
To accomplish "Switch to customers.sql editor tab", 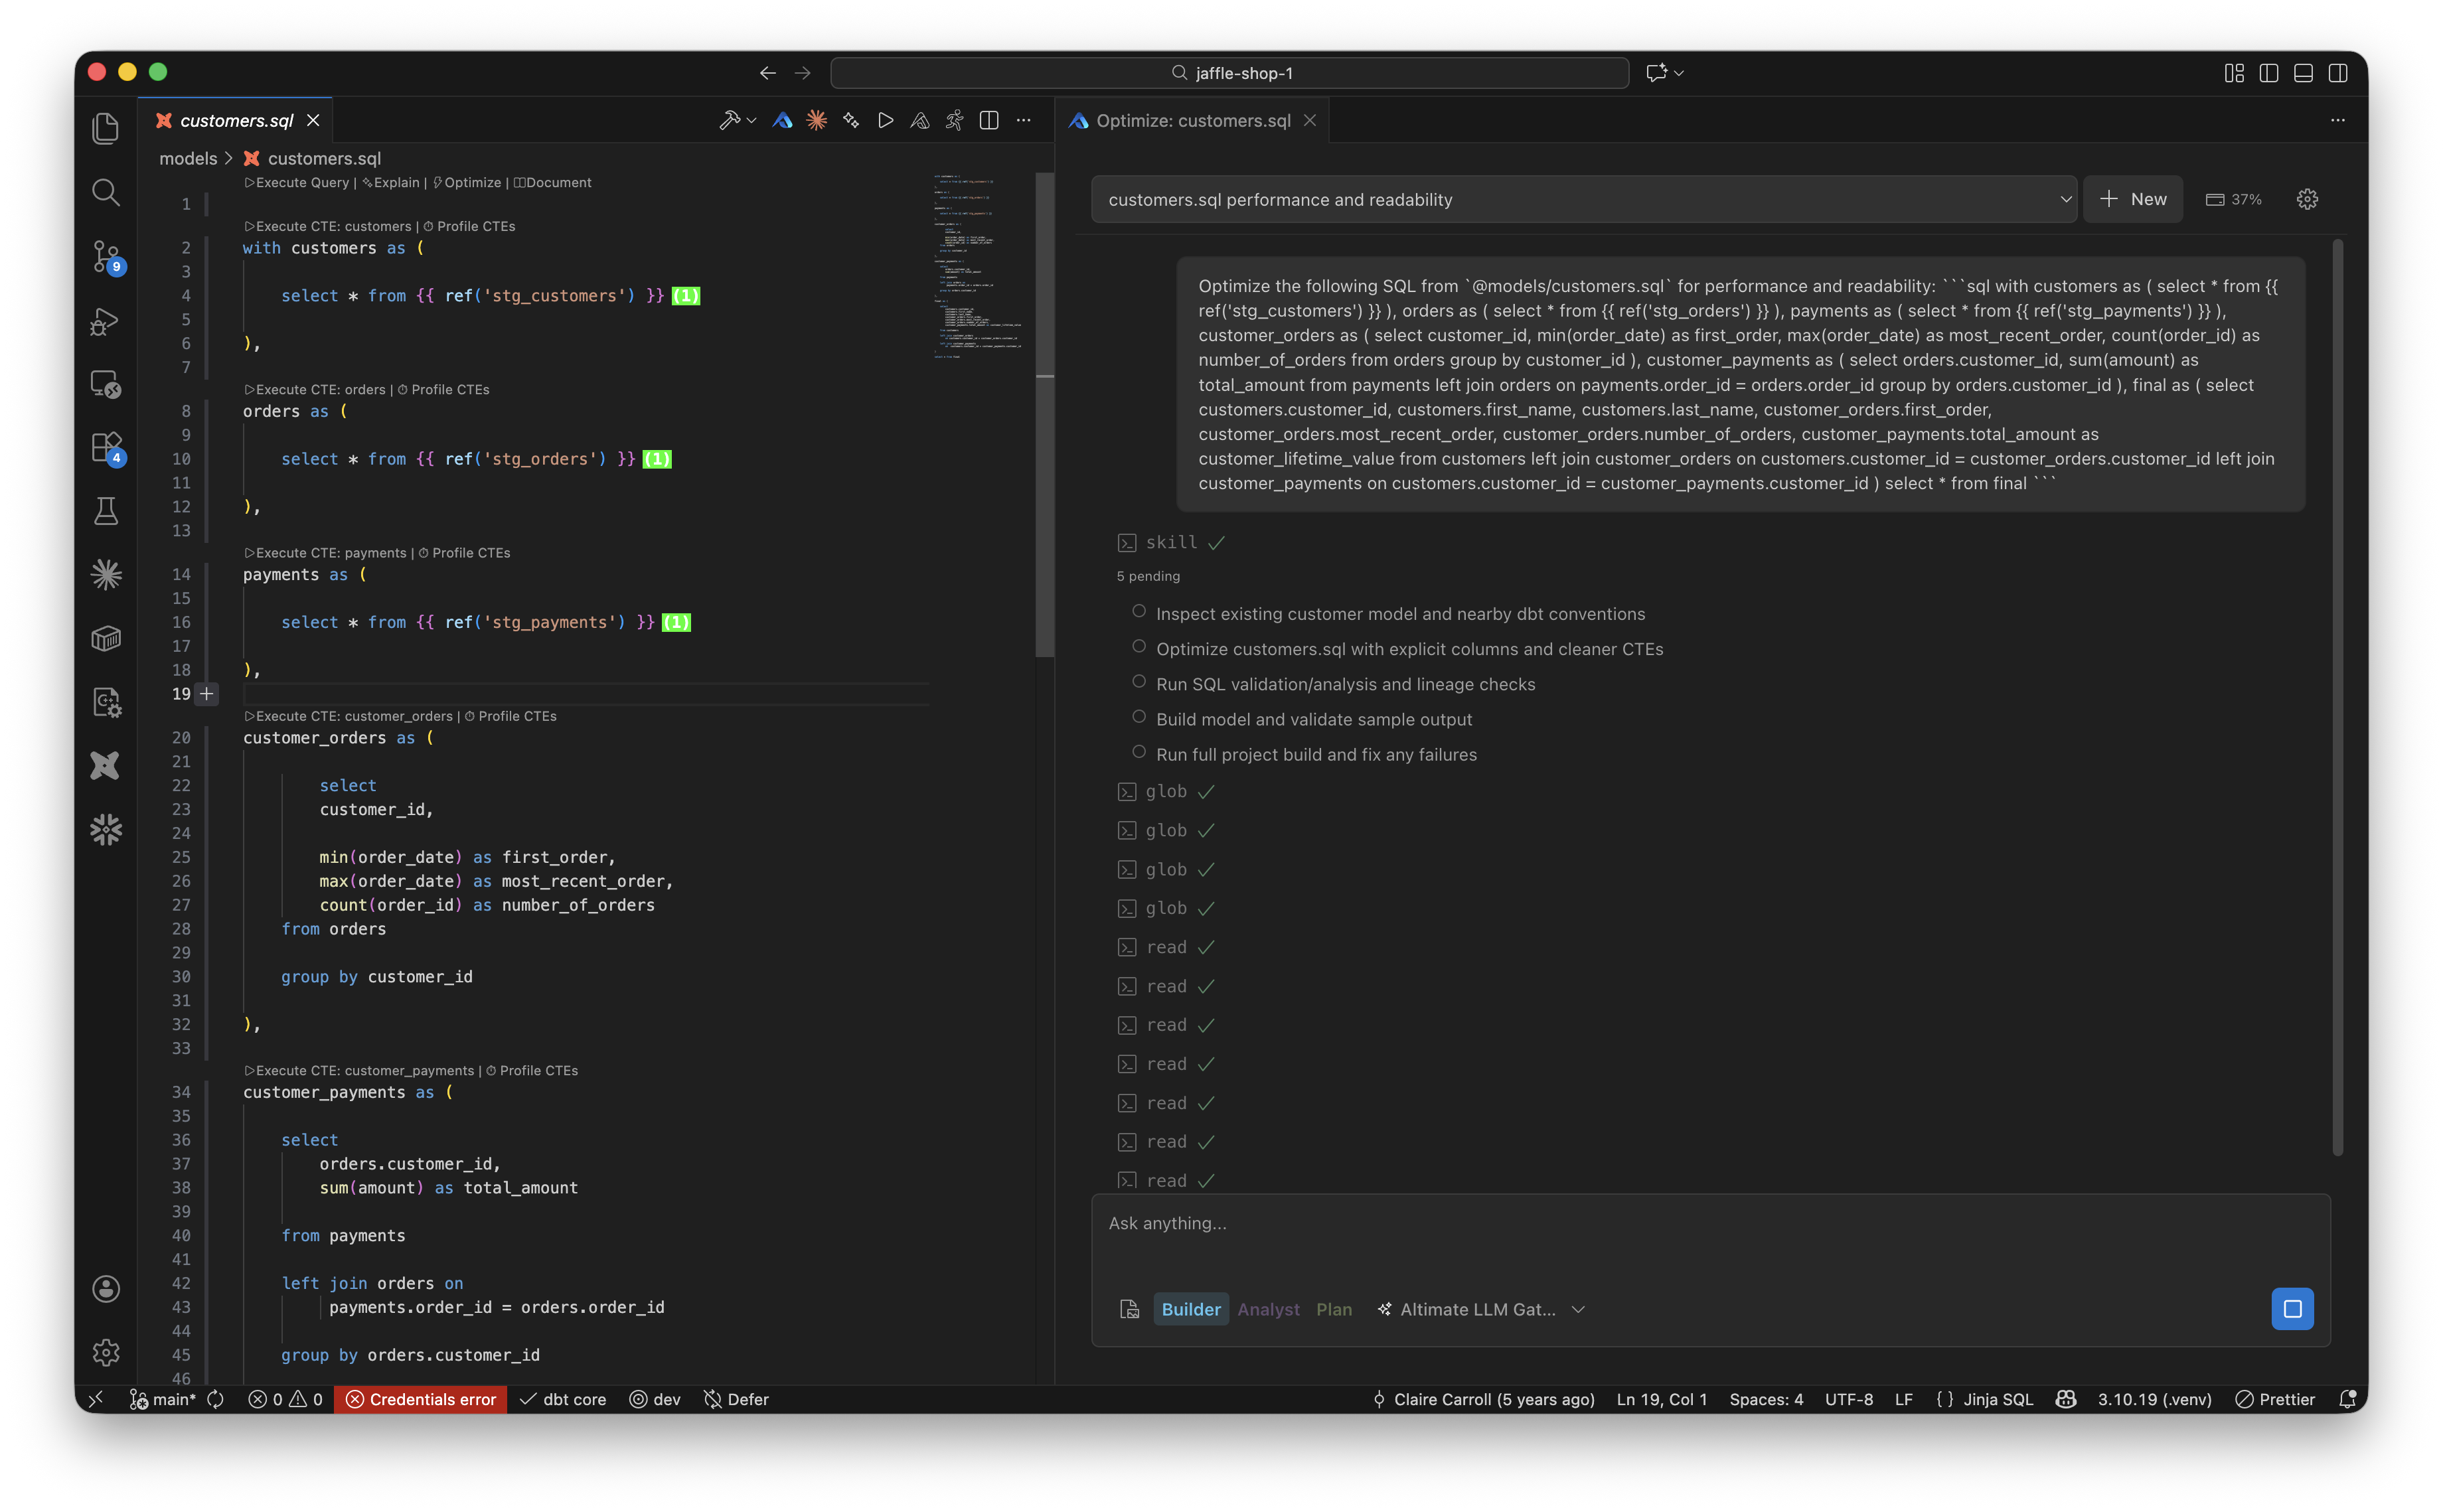I will coord(237,120).
